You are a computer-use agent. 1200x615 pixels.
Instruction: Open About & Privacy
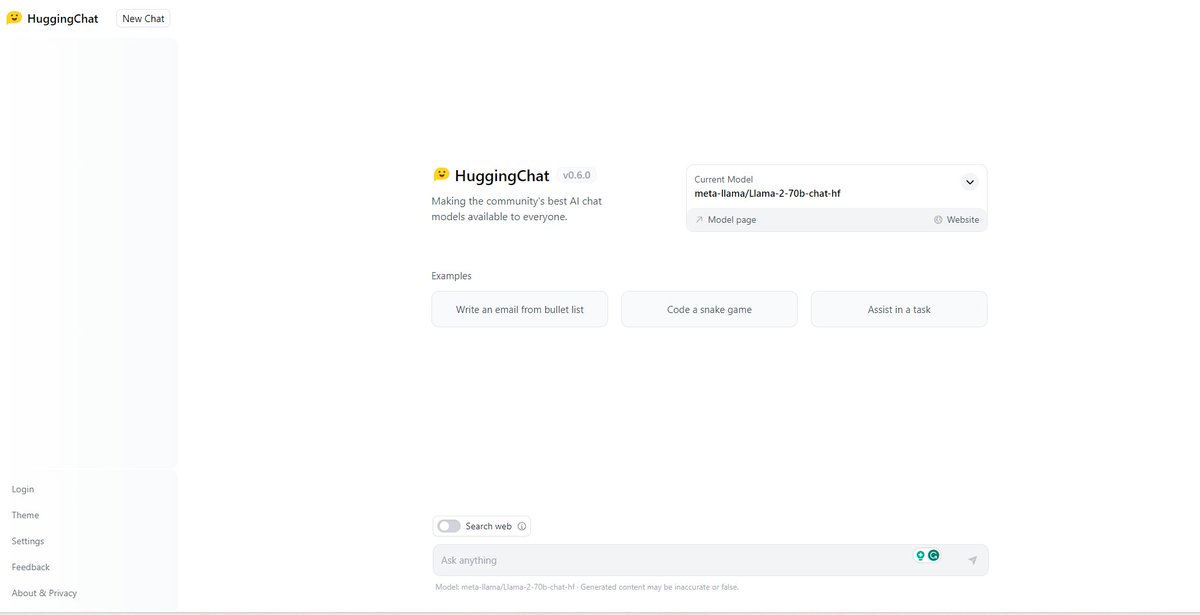pyautogui.click(x=44, y=593)
